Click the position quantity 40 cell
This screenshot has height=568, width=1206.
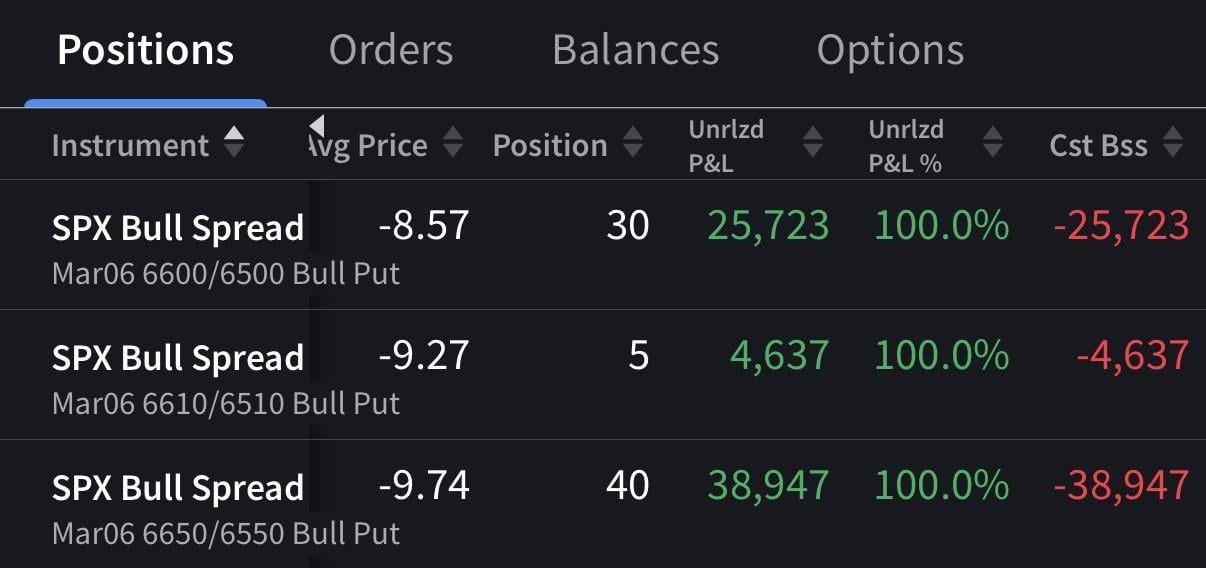click(627, 486)
